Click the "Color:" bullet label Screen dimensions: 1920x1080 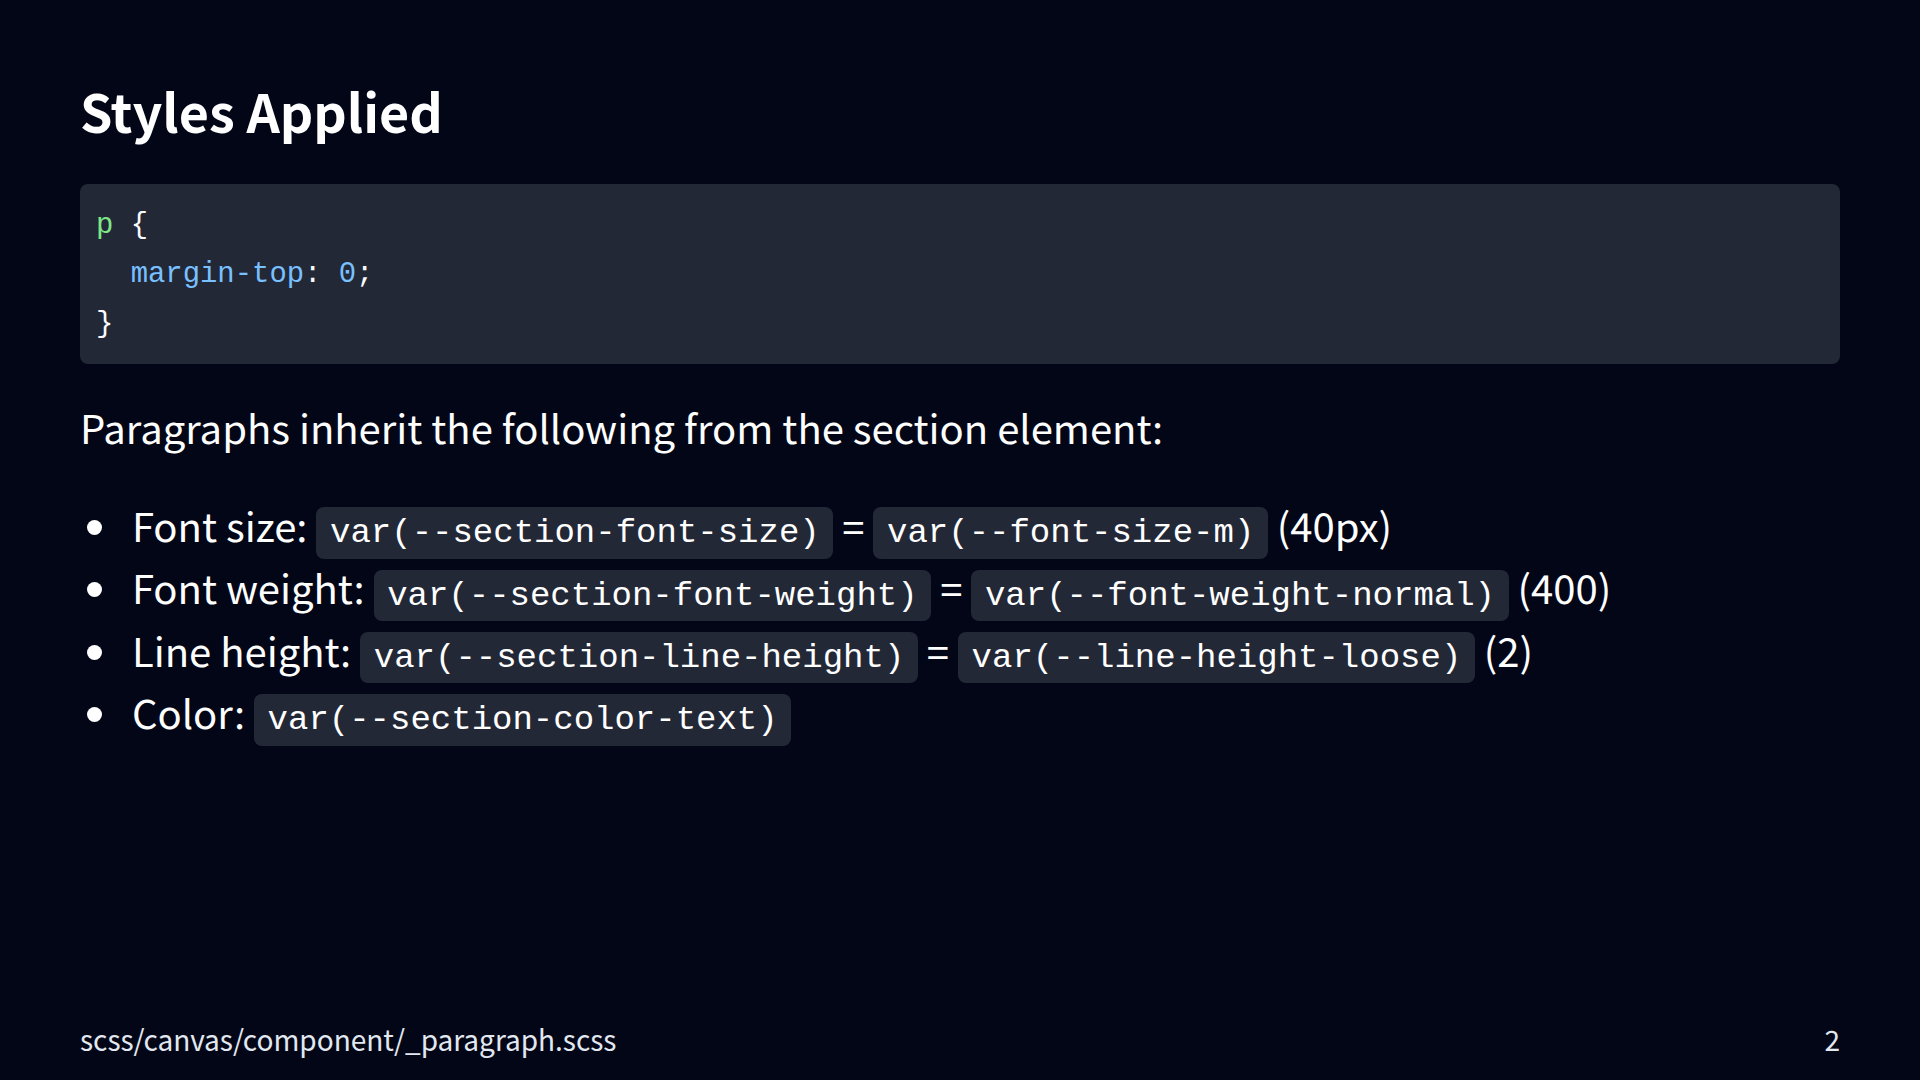pos(188,715)
